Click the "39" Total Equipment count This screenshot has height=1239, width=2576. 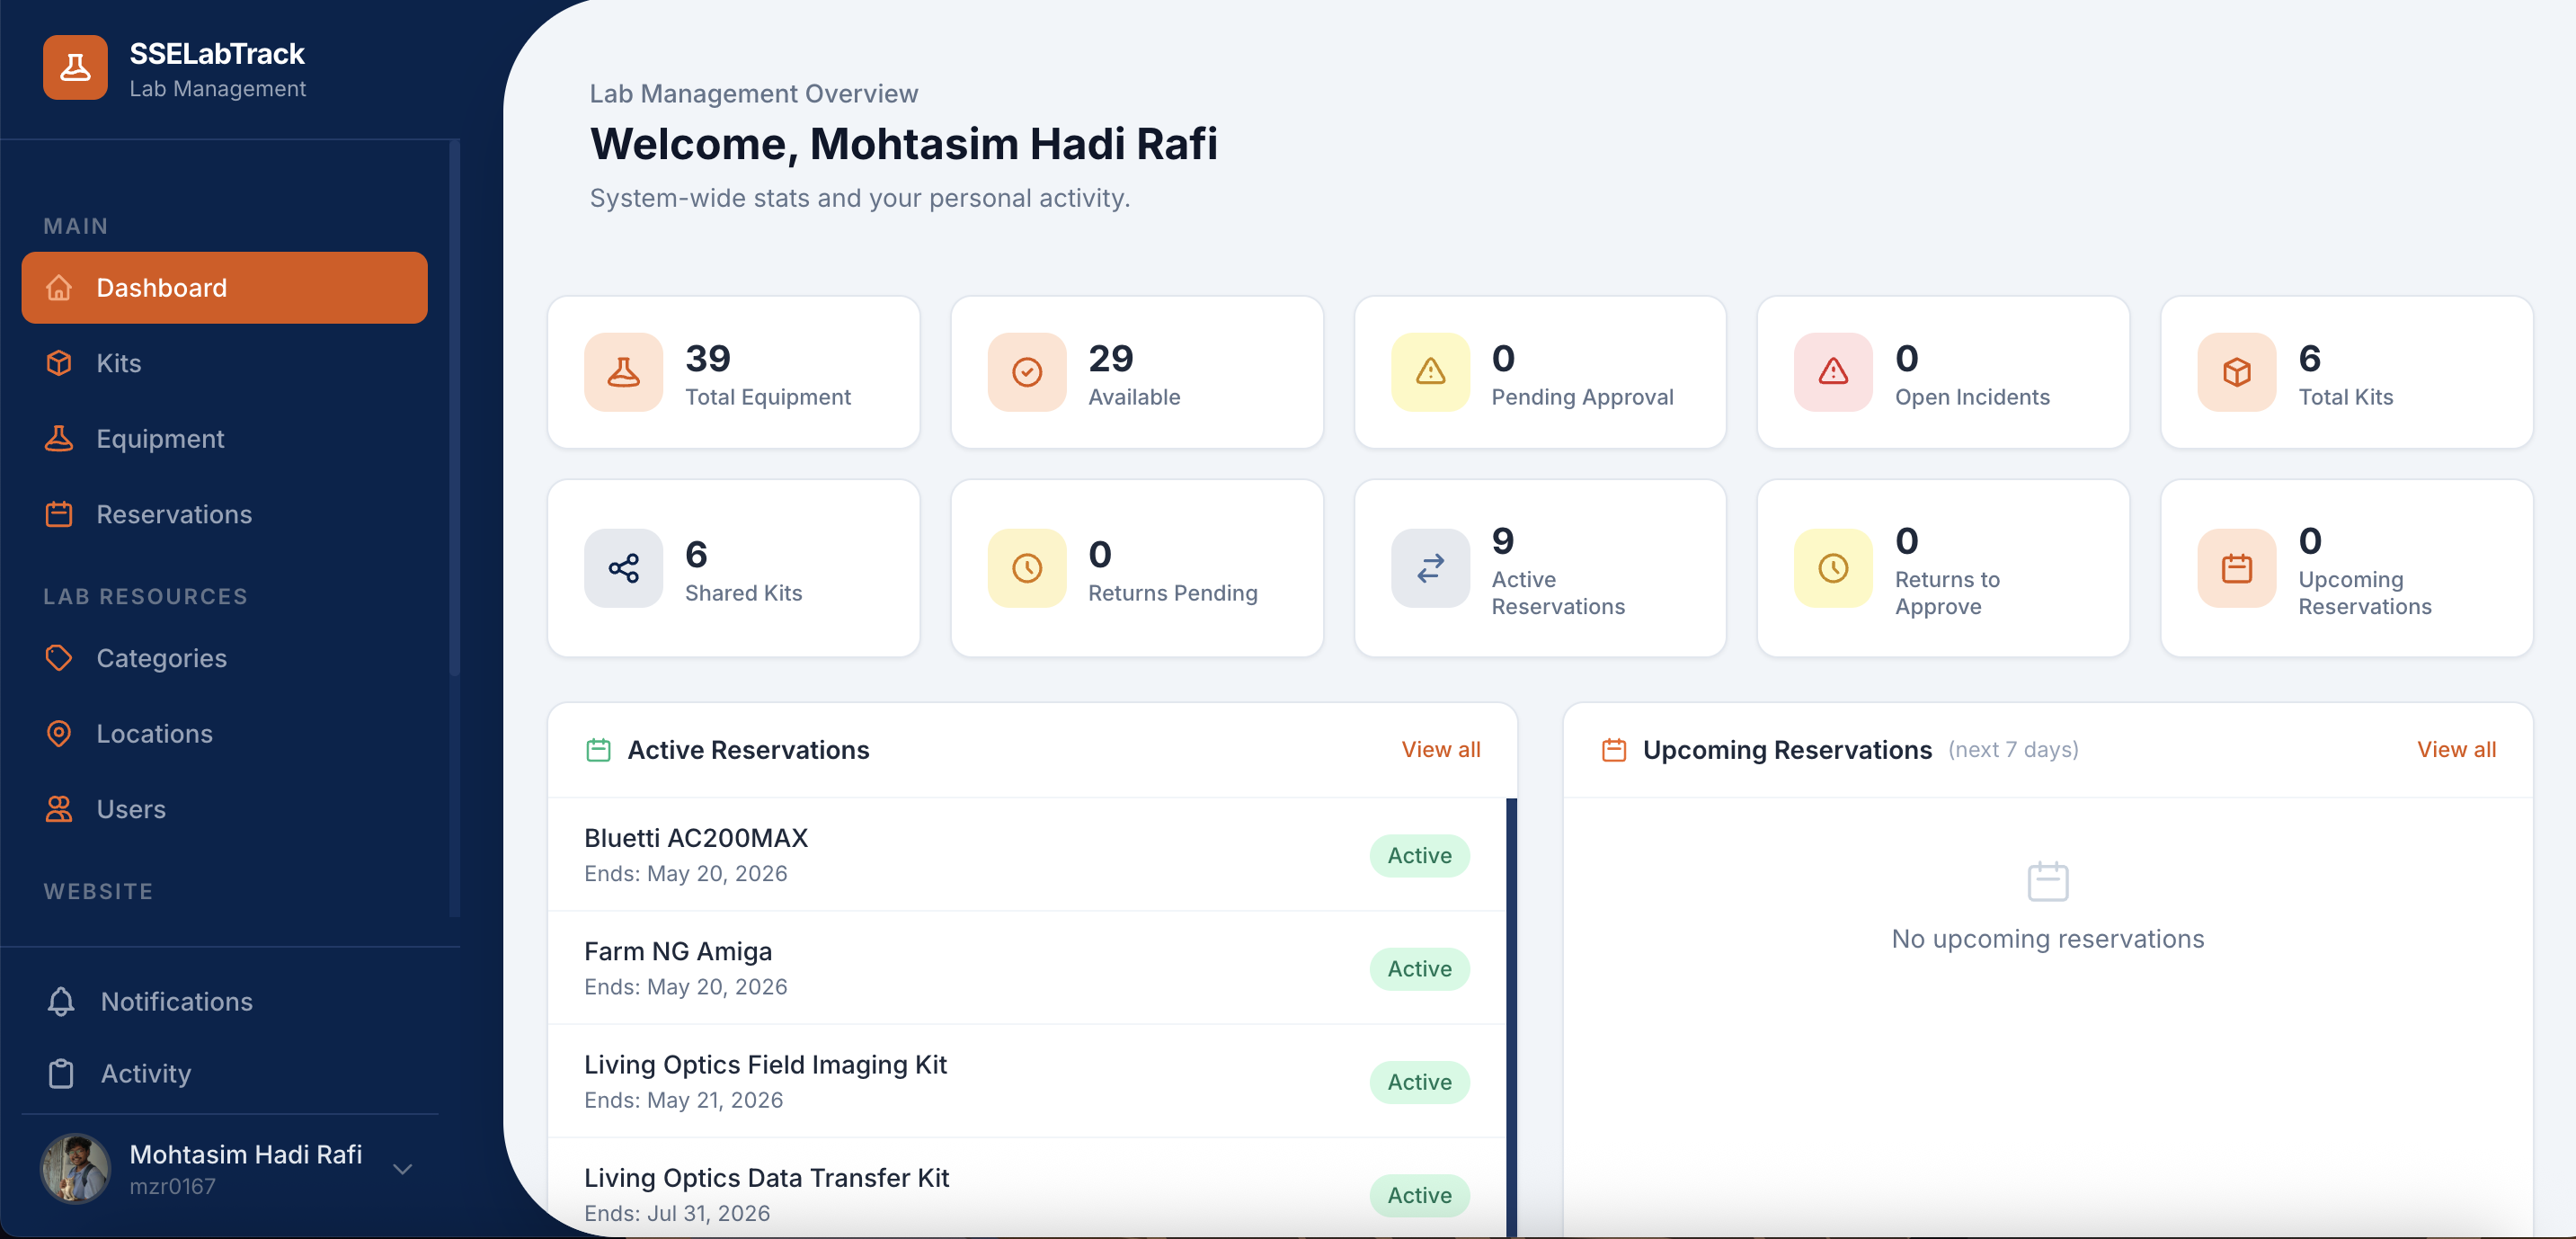pos(708,358)
